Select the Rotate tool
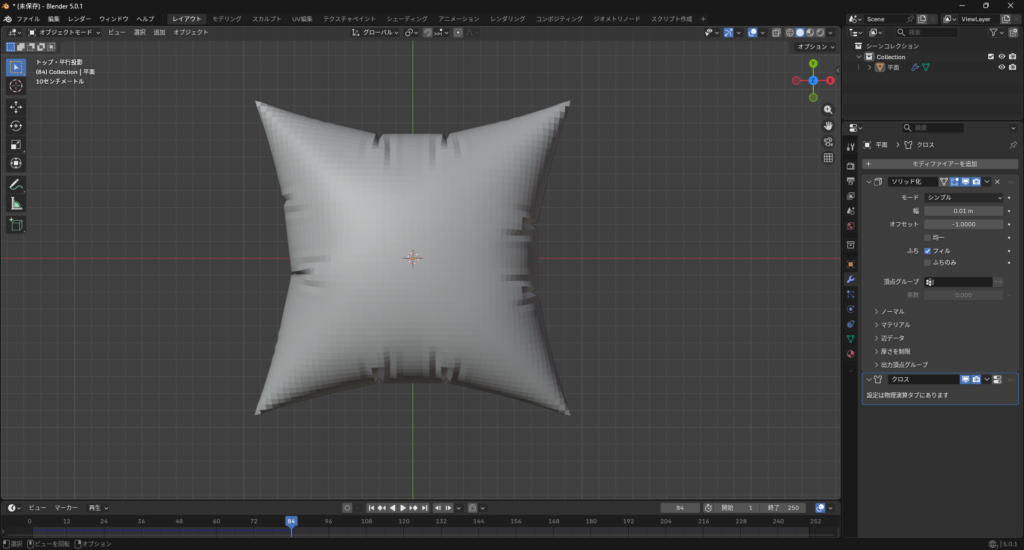The image size is (1024, 550). click(16, 126)
